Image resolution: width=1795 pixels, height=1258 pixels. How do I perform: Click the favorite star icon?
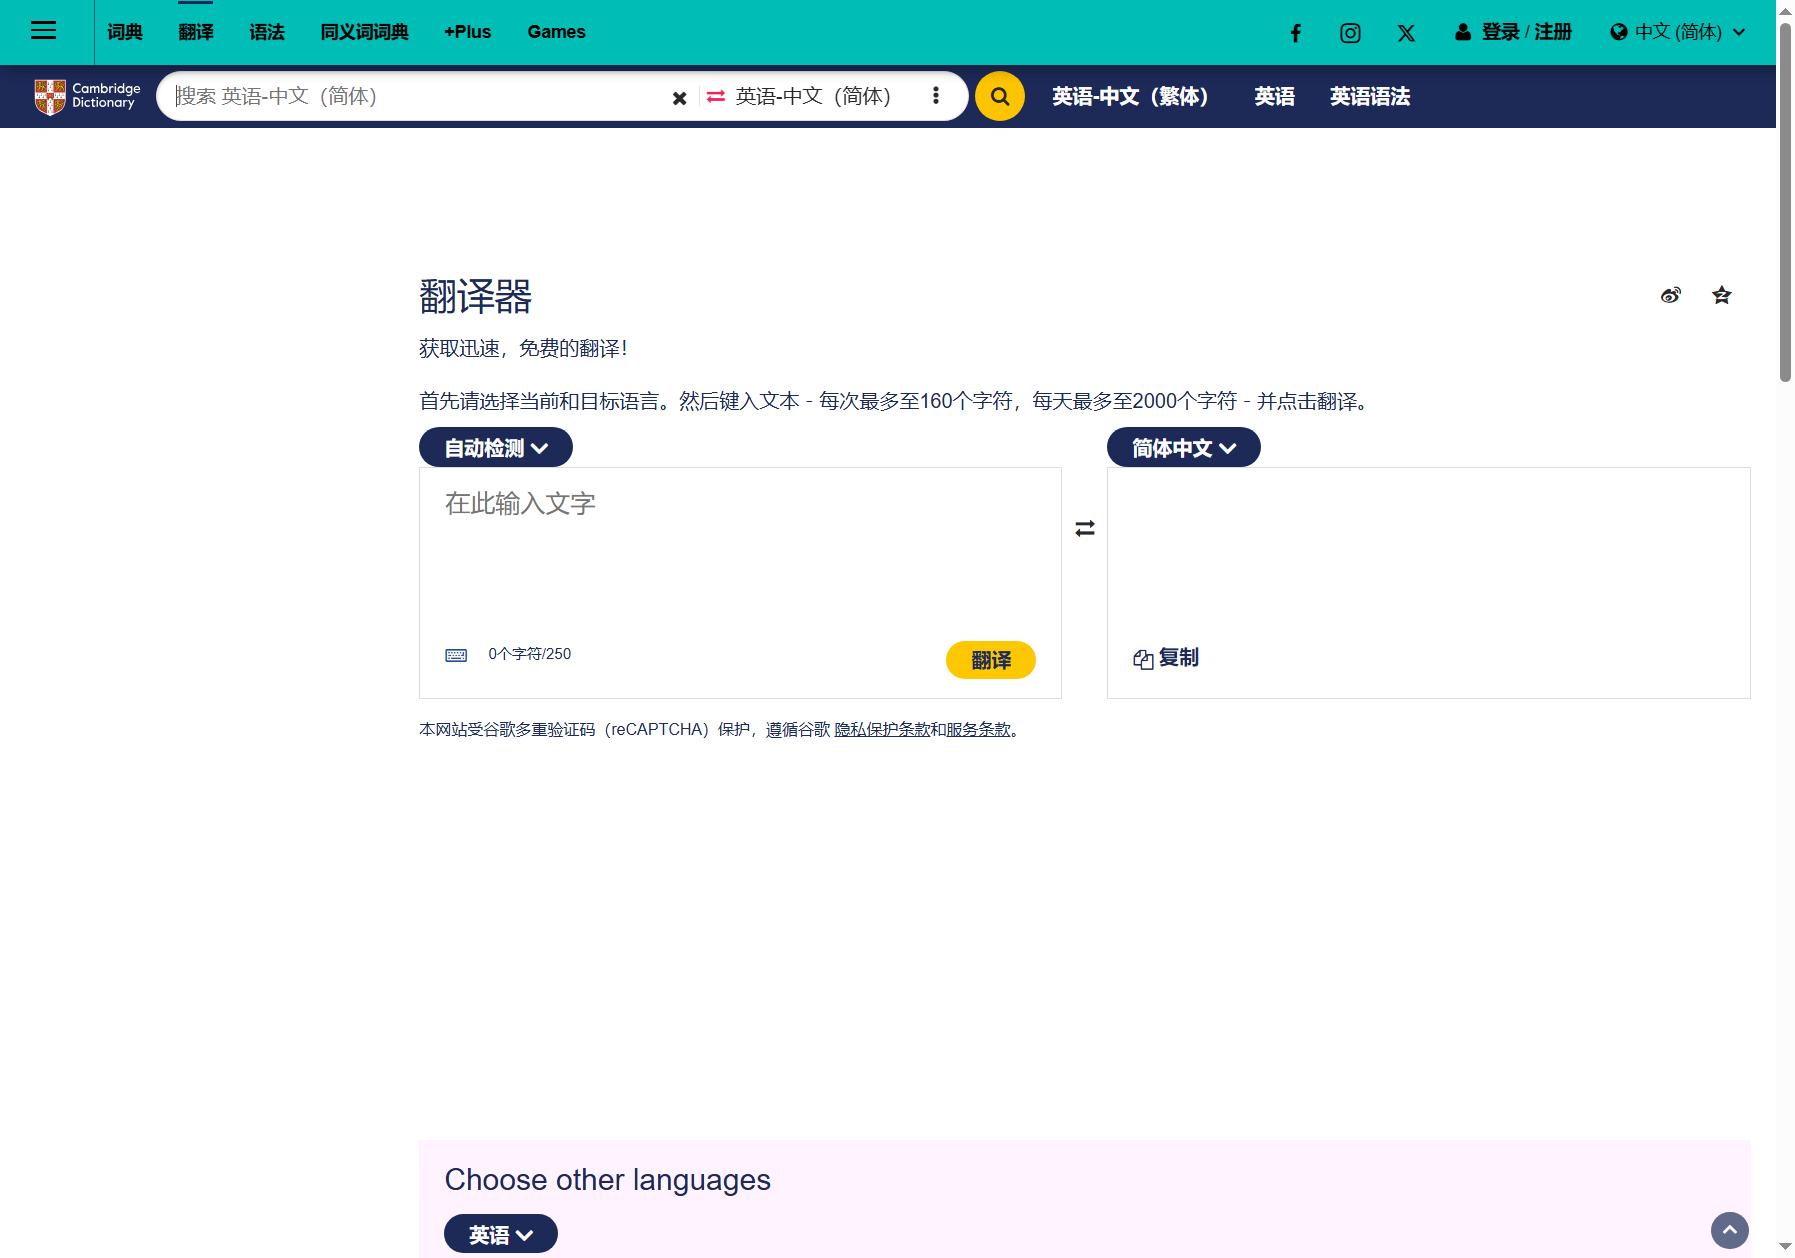coord(1721,295)
